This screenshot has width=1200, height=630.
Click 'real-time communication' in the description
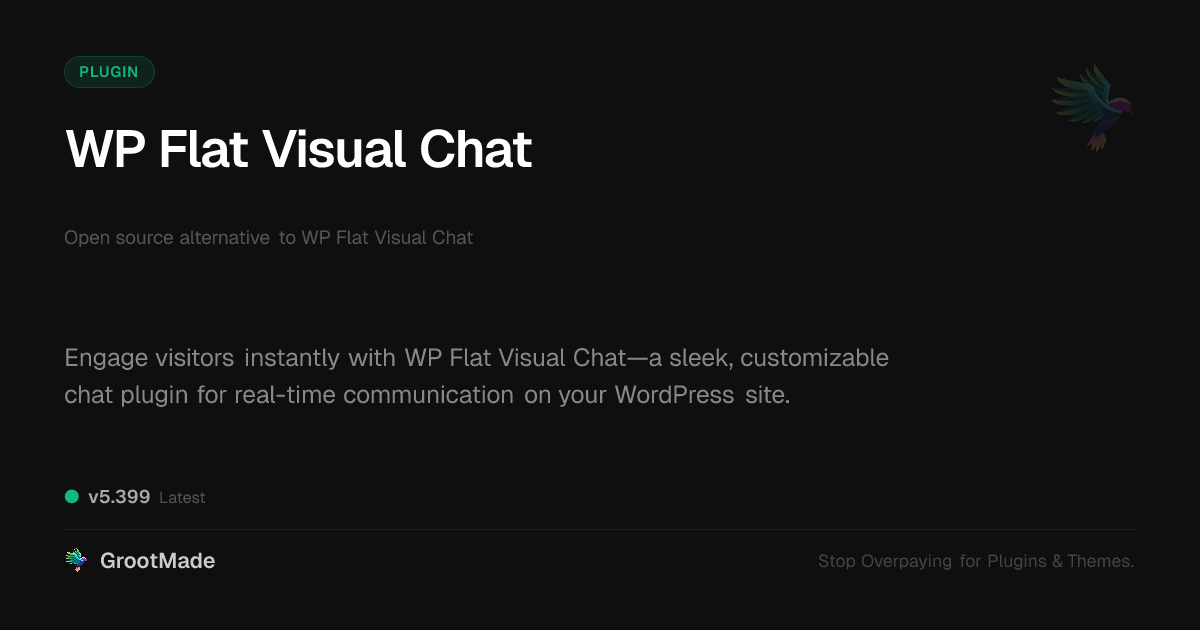coord(374,395)
